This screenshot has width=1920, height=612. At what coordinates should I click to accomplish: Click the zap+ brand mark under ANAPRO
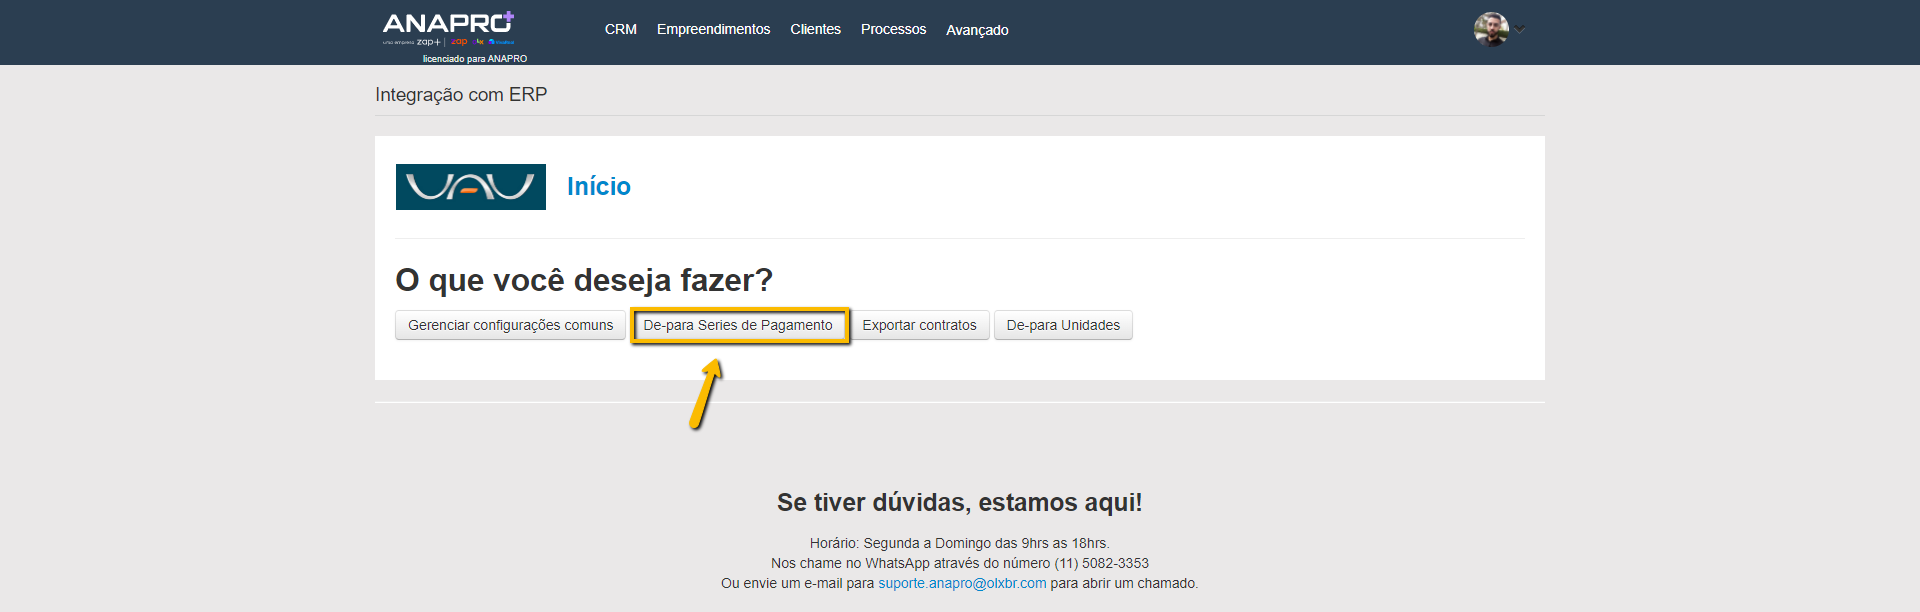pos(428,42)
